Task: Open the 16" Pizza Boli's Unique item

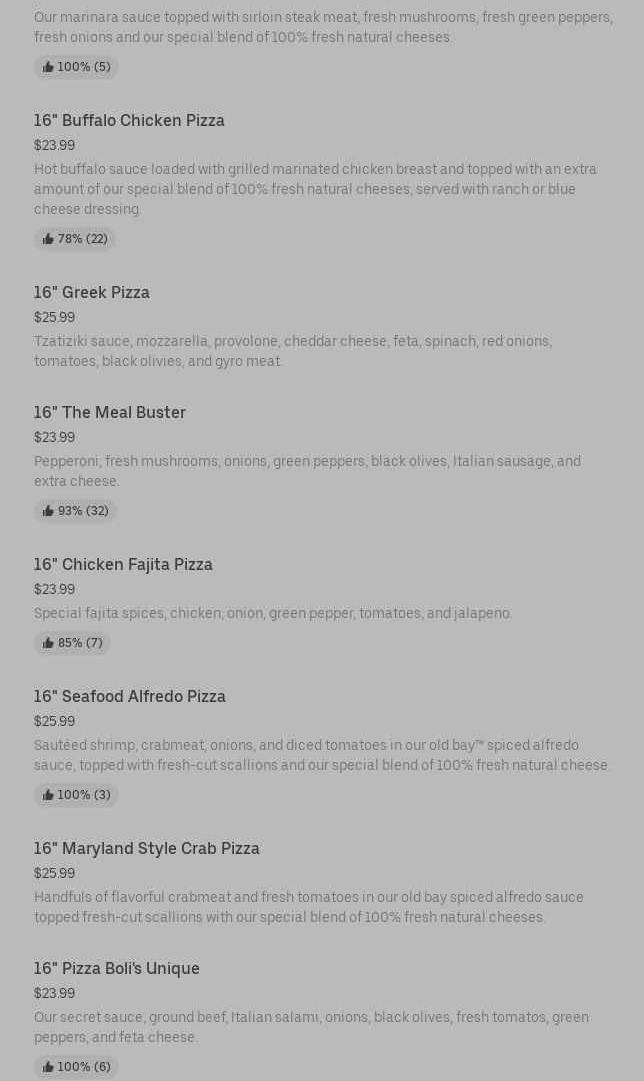Action: 117,968
